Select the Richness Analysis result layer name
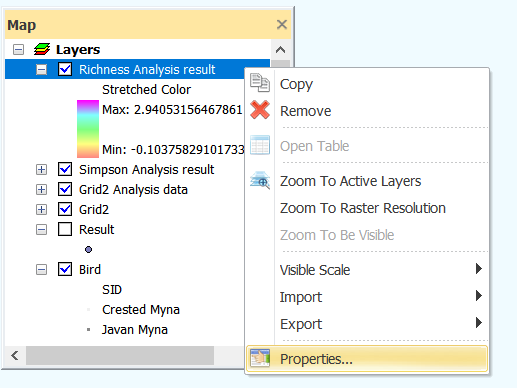The height and width of the screenshot is (388, 517). point(147,70)
